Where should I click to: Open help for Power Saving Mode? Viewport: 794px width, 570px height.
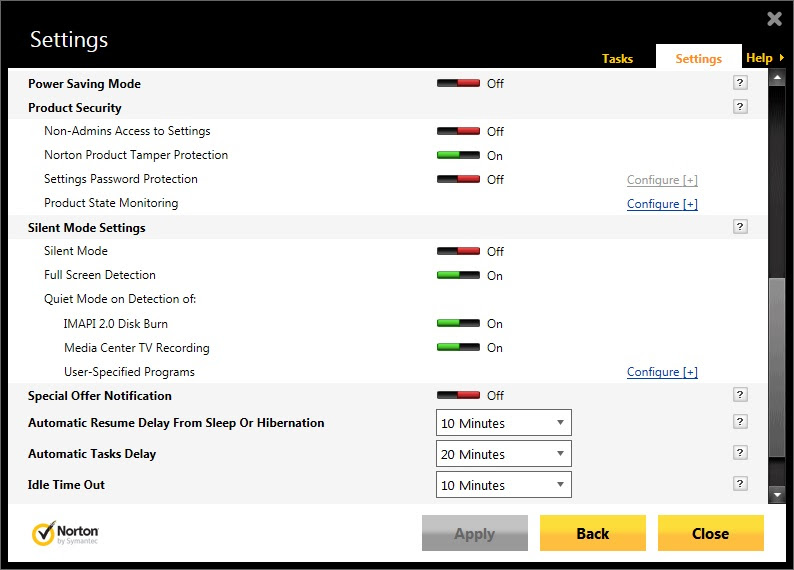[x=740, y=83]
